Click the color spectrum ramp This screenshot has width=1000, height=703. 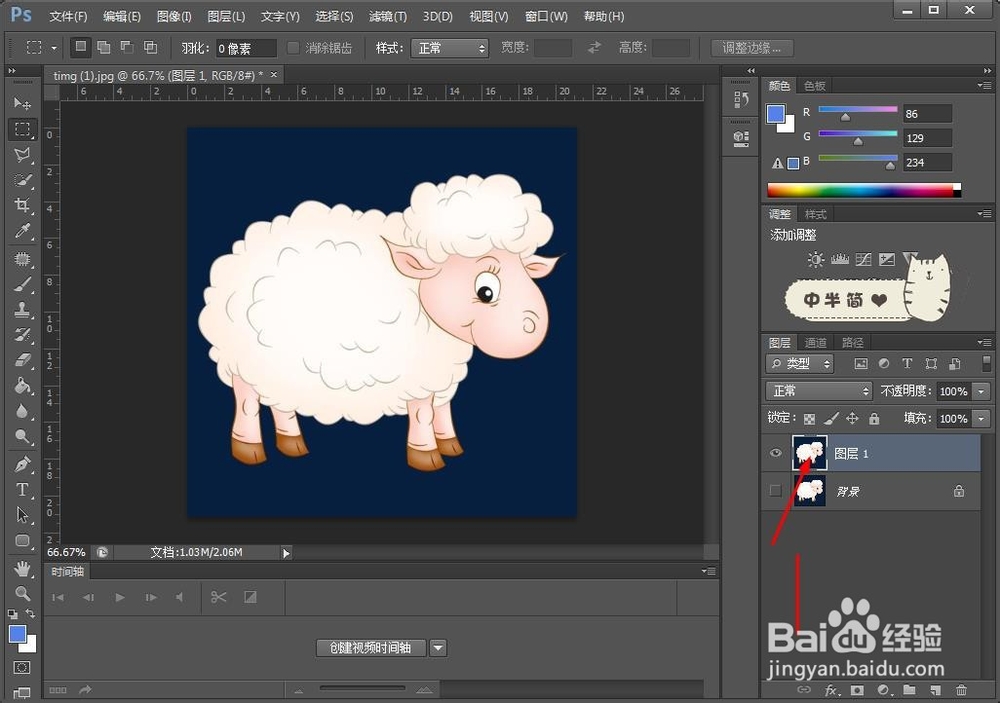point(864,190)
